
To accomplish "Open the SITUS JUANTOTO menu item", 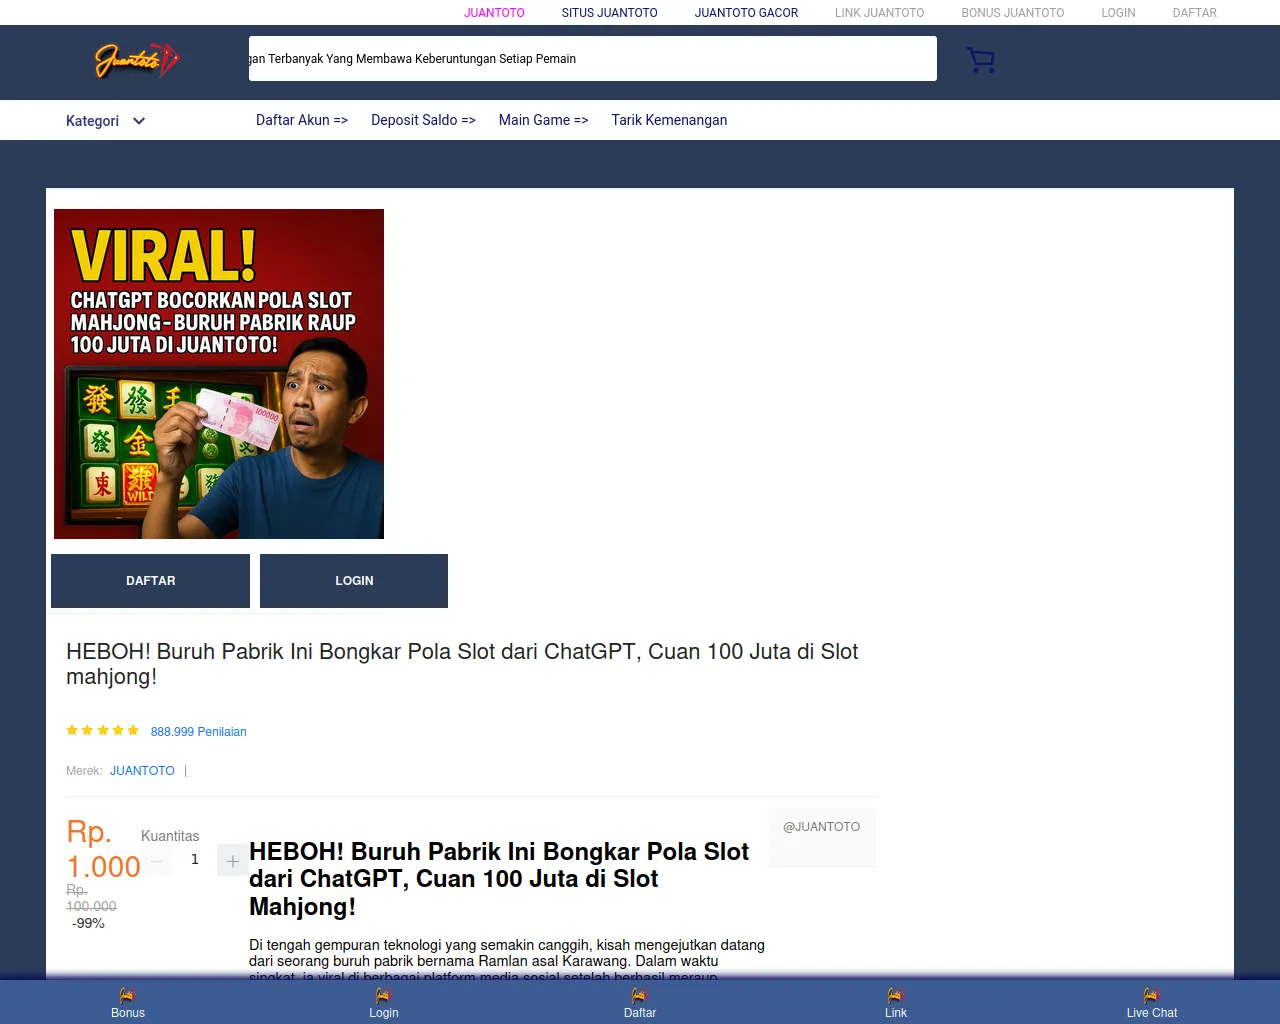I will tap(610, 13).
